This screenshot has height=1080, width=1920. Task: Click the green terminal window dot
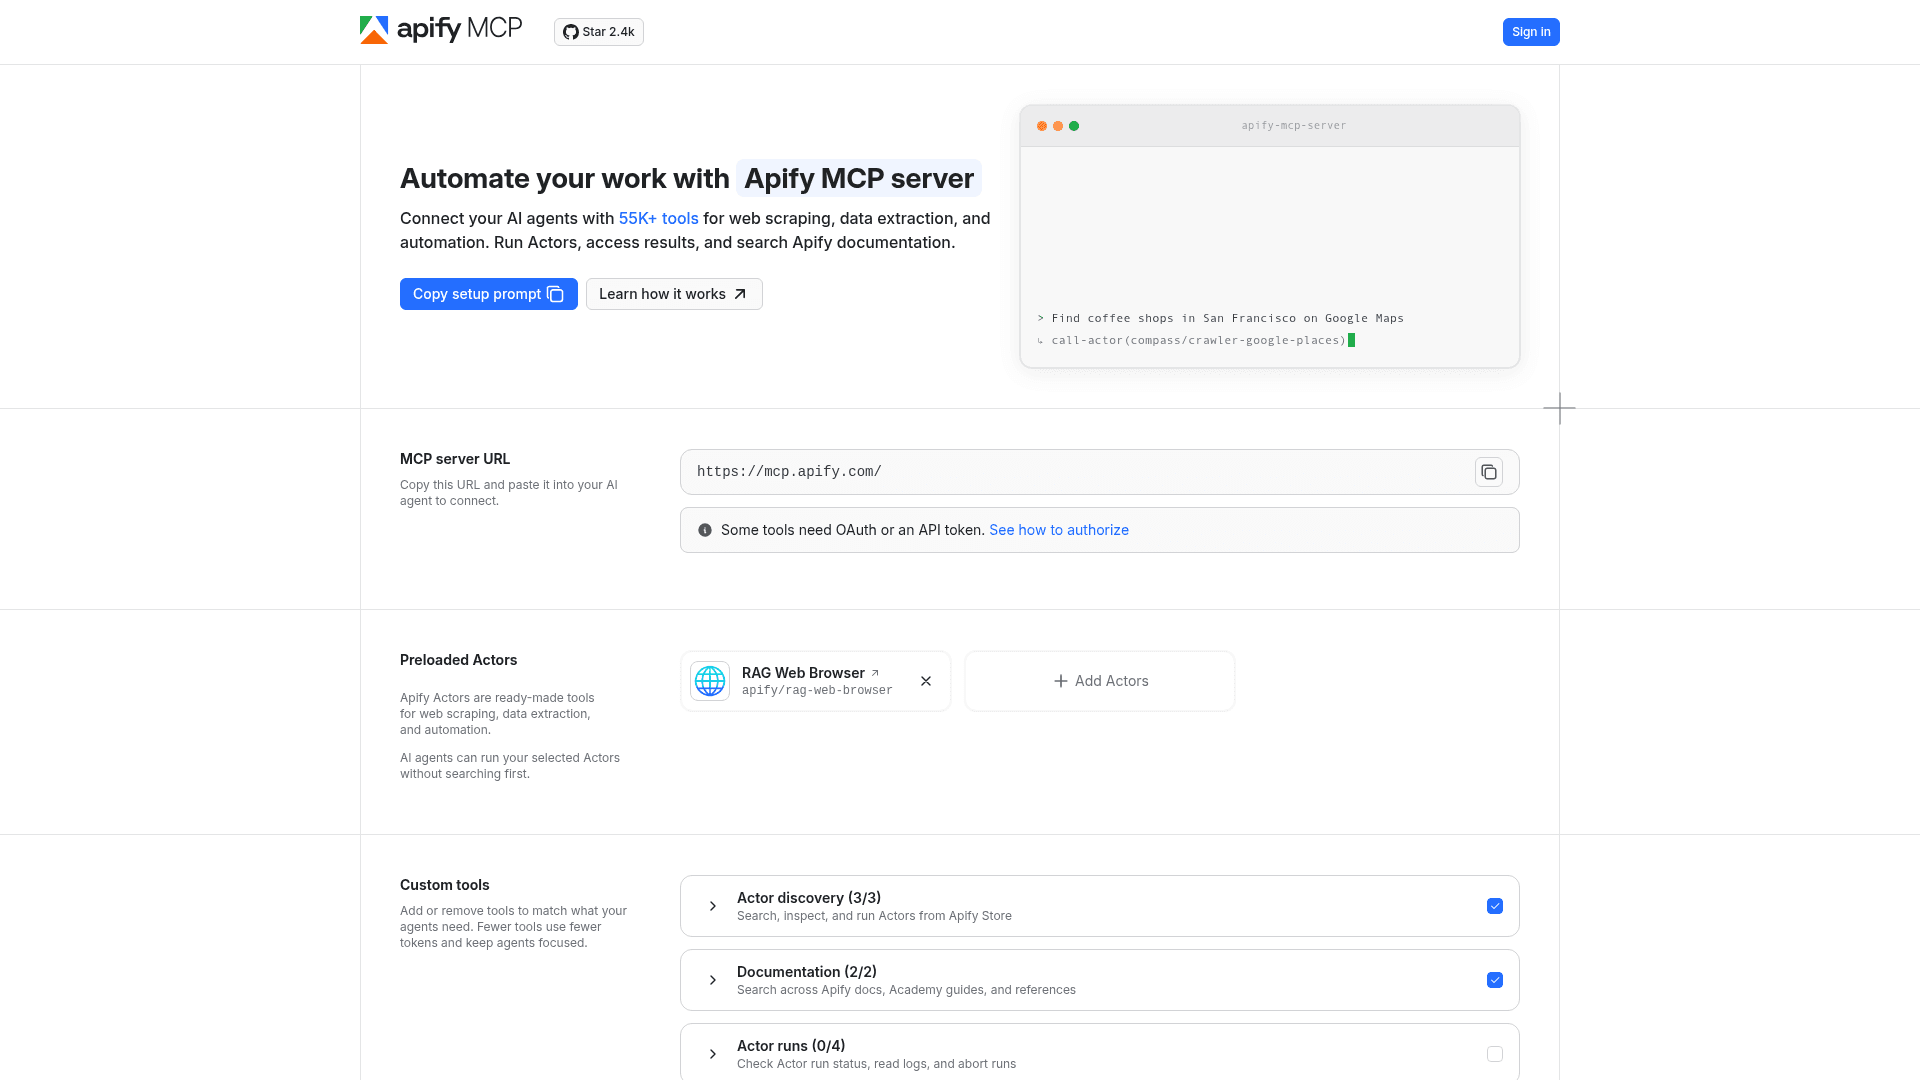coord(1074,126)
